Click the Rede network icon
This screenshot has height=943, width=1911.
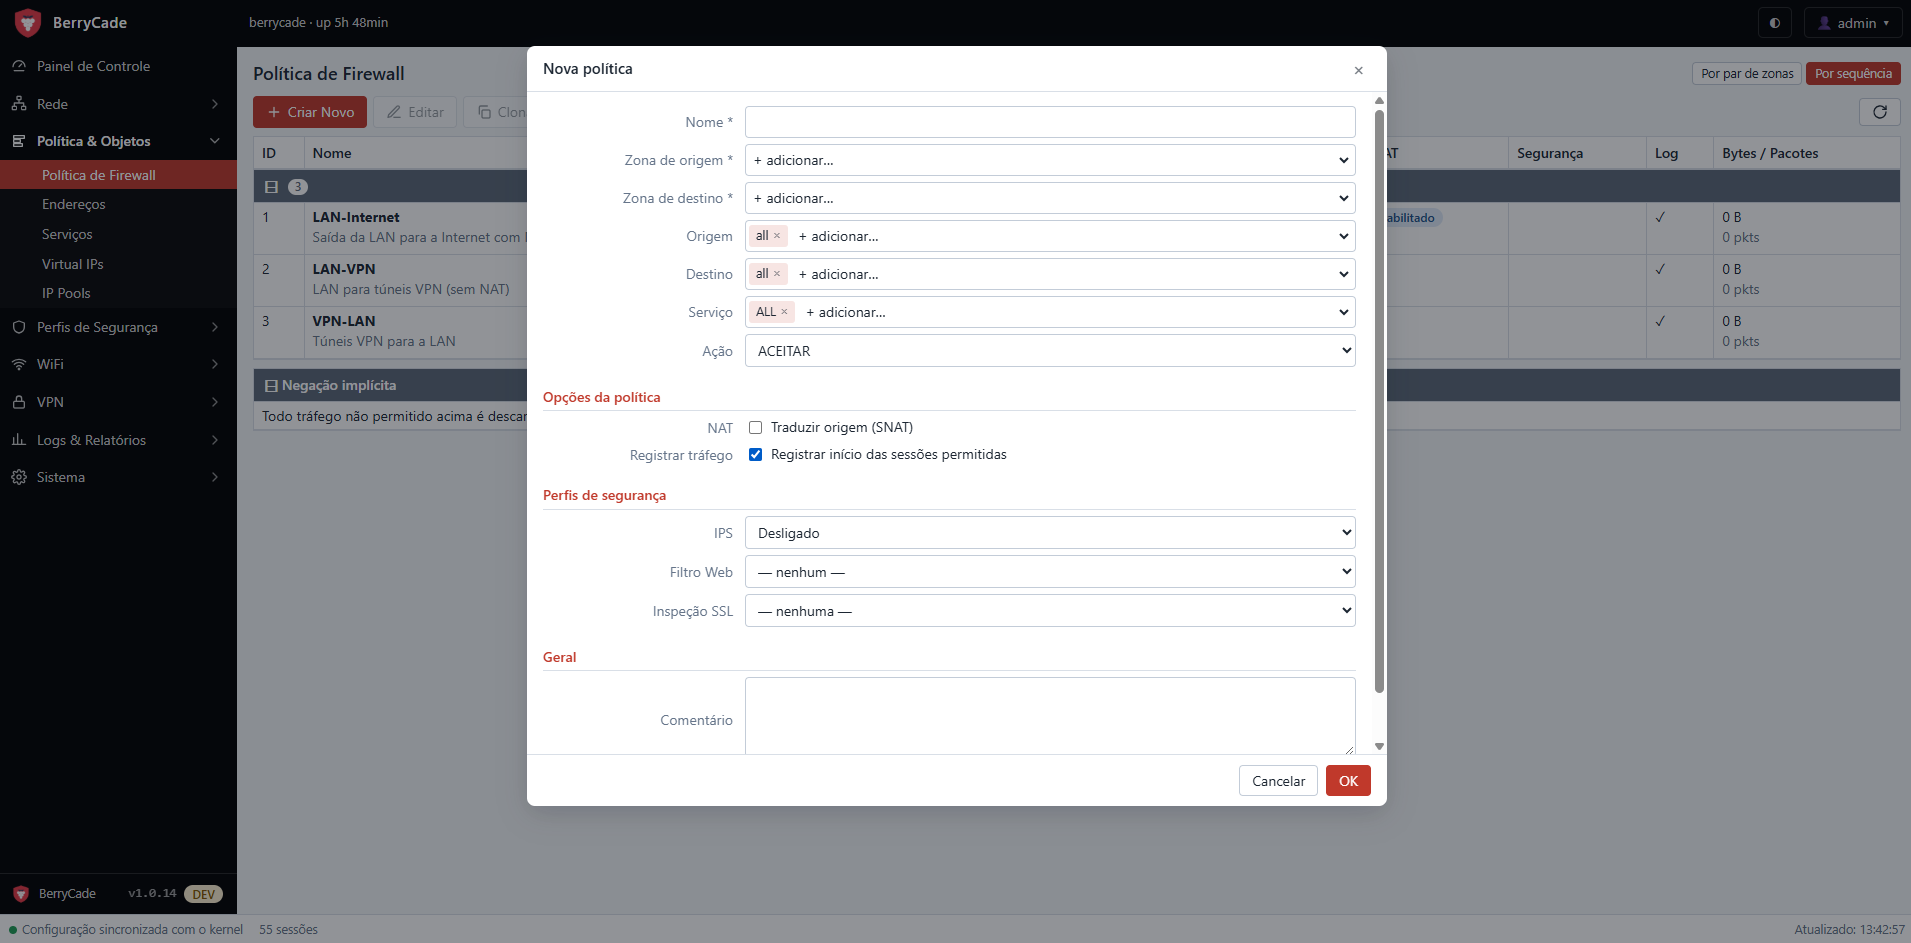[19, 104]
